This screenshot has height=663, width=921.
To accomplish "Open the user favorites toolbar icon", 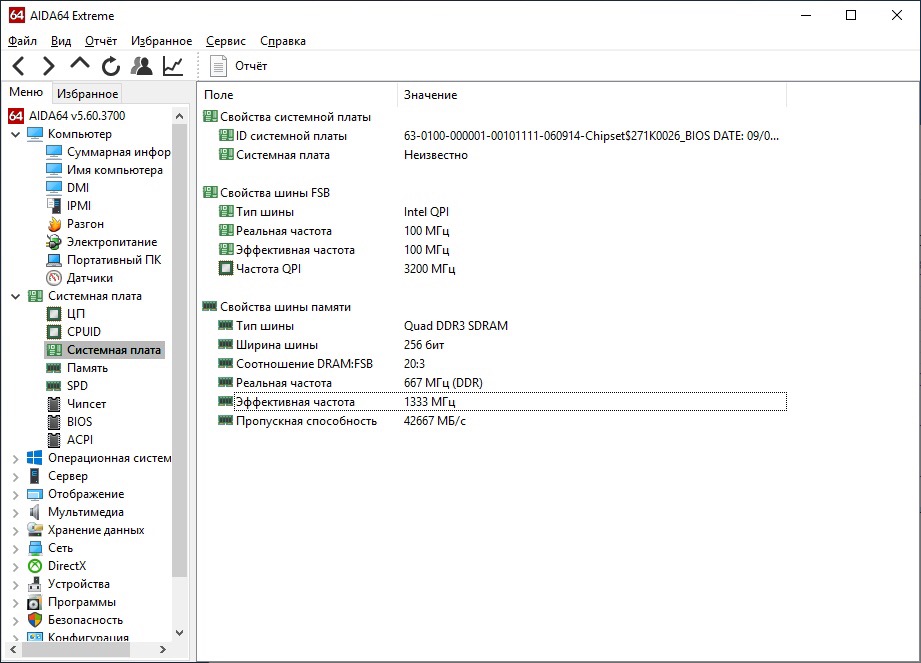I will [x=142, y=66].
